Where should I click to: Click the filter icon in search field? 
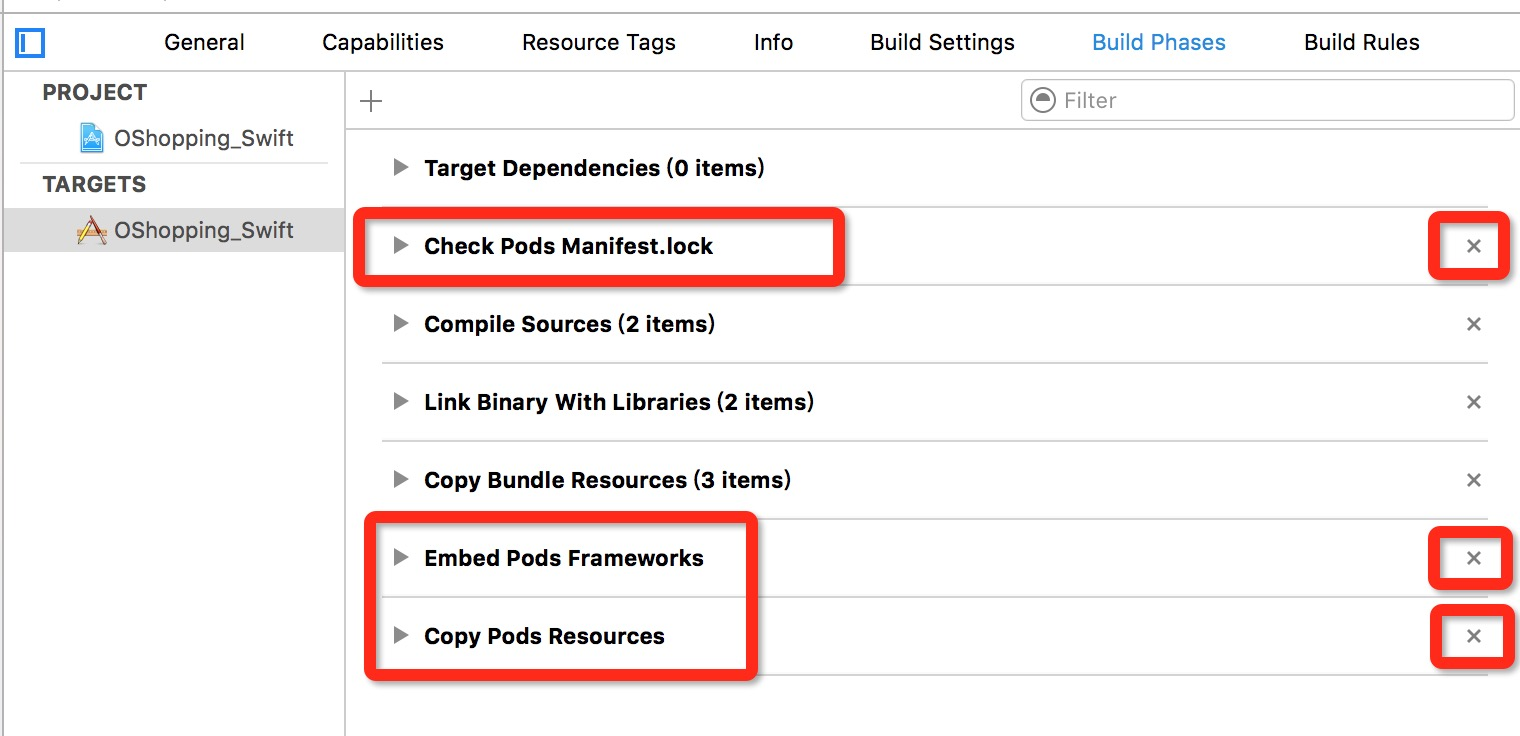click(1043, 100)
